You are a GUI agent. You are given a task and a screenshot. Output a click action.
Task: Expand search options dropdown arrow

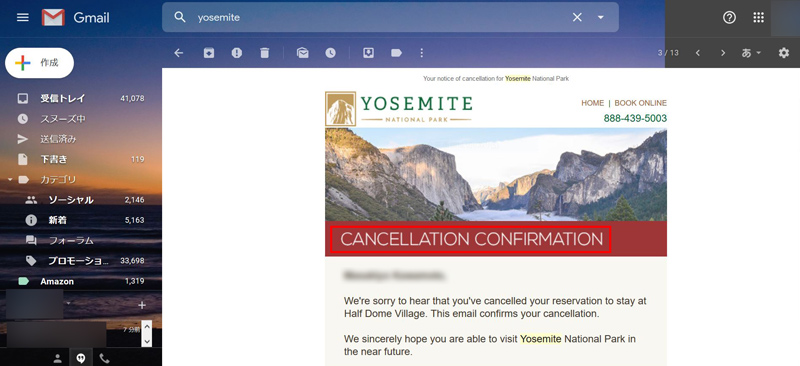(x=601, y=17)
